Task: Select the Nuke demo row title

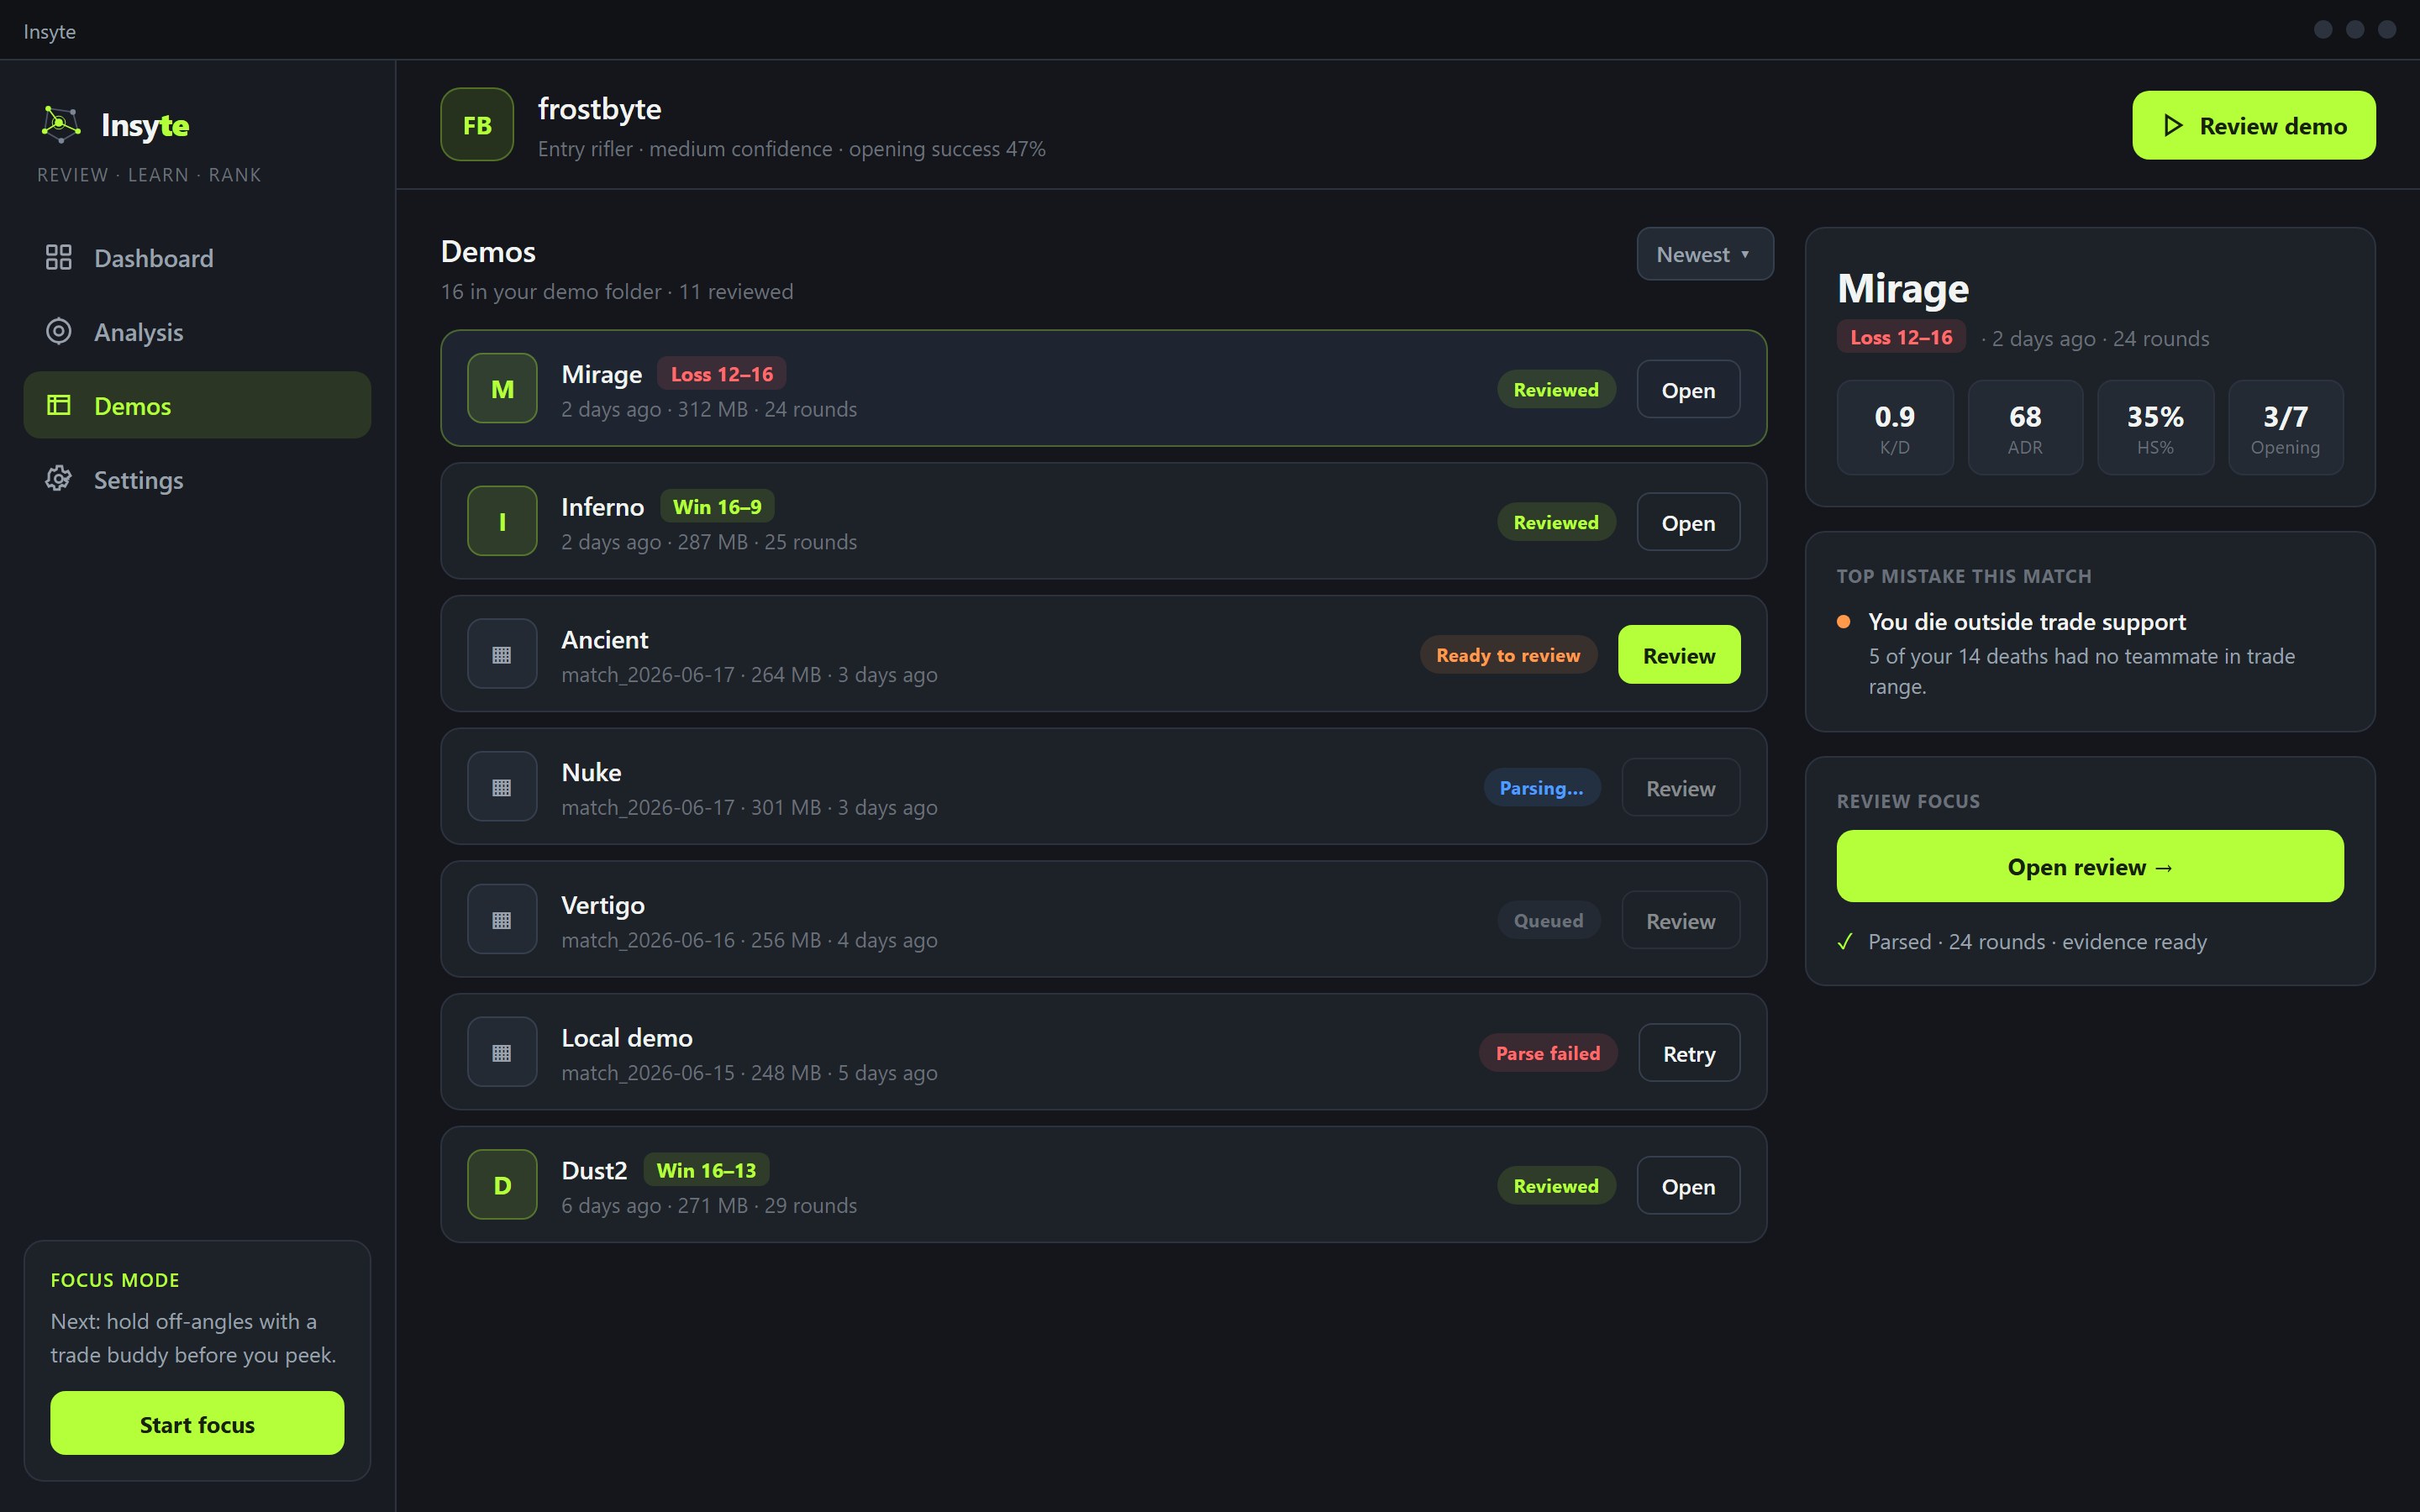Action: [x=591, y=772]
